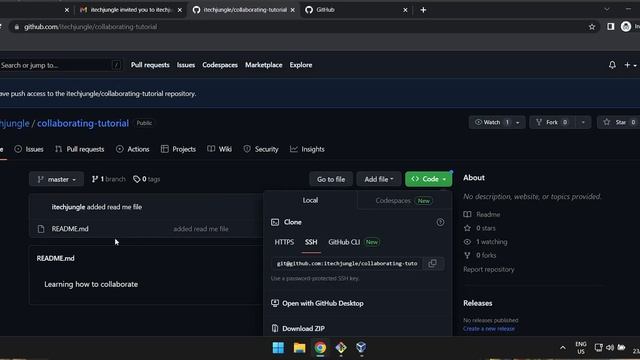Bookmark this page with the star icon
Screen dimensions: 640x360
click(x=592, y=27)
